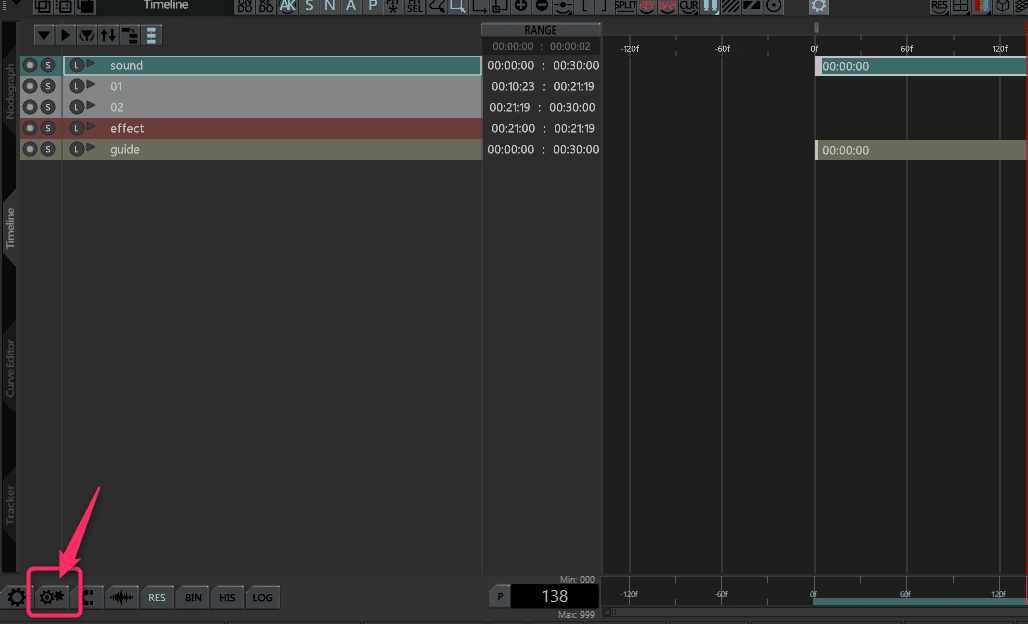Switch to the Curve Editor side tab
The width and height of the screenshot is (1028, 624).
(x=10, y=368)
